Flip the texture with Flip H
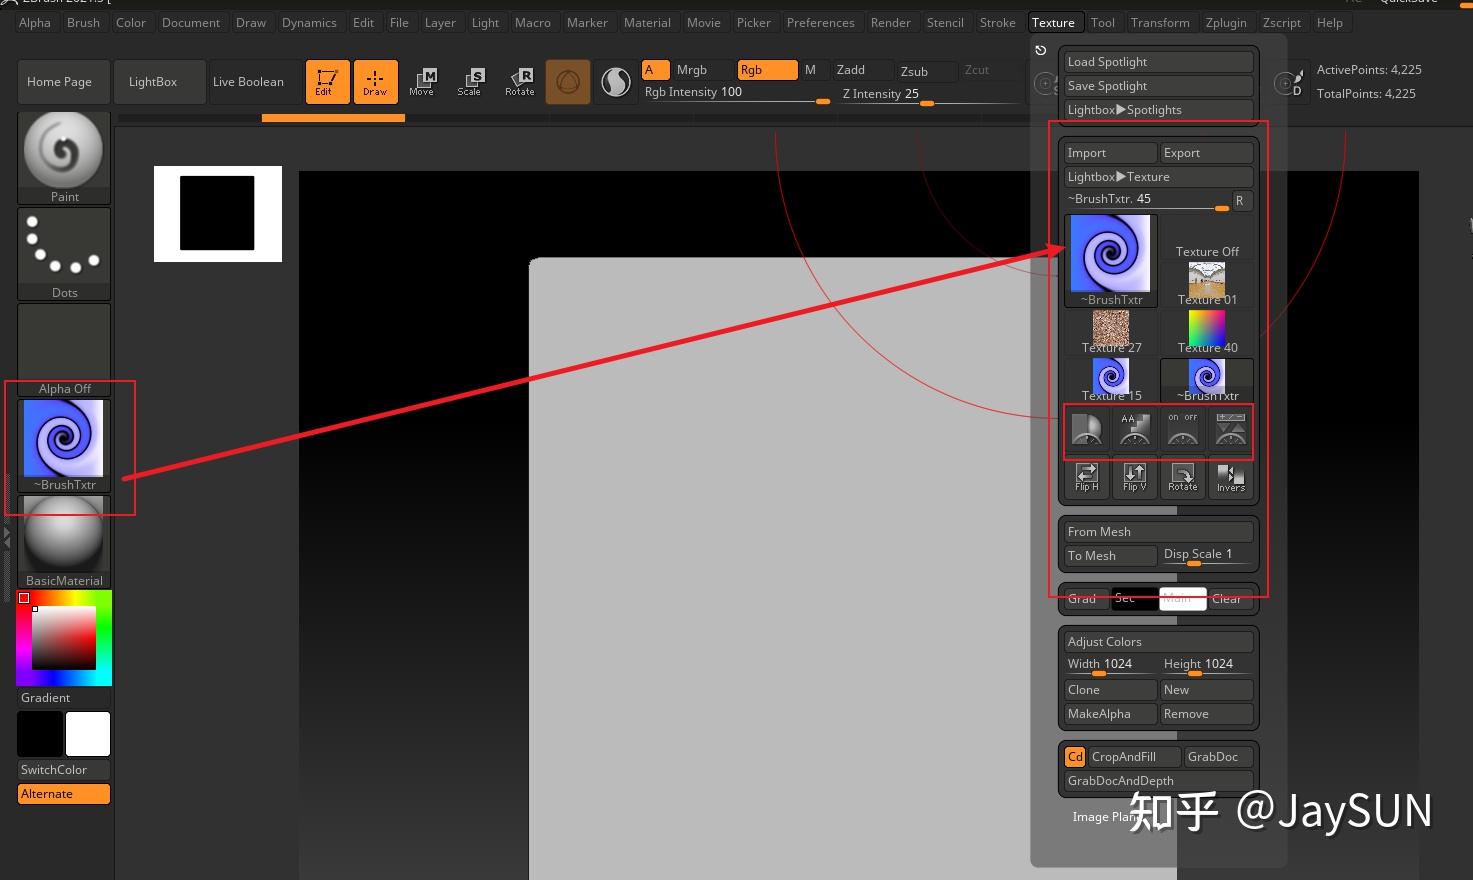 tap(1087, 478)
